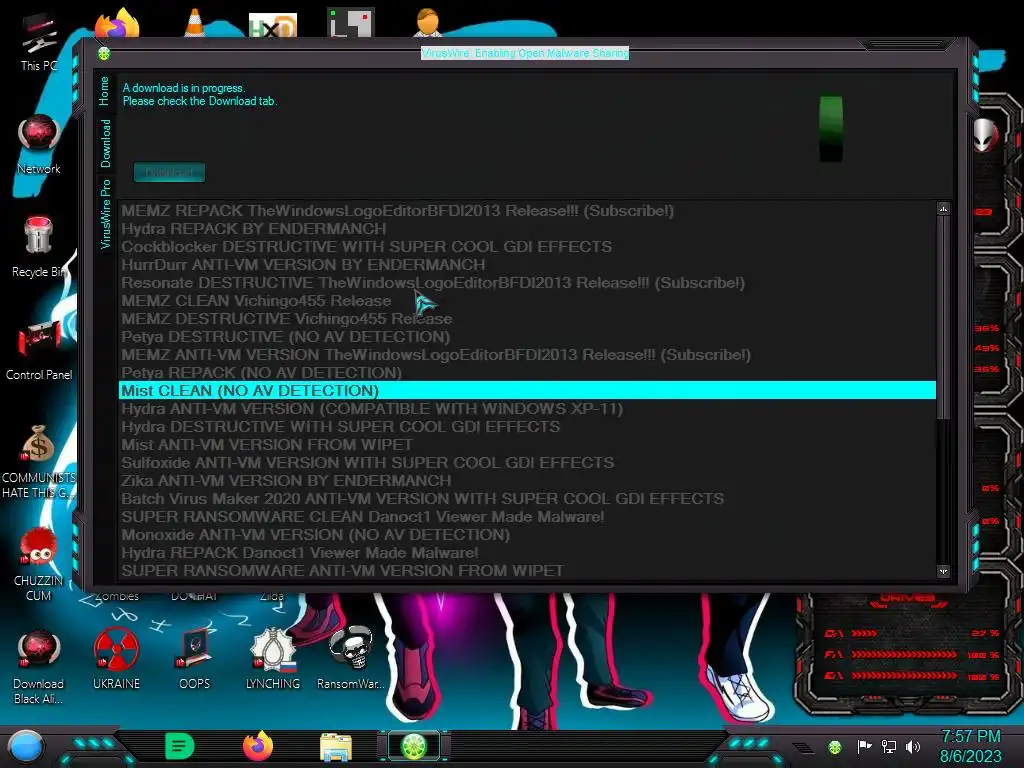
Task: Select 'Mist ANTI-VM VERSION FROM WIPET'
Action: point(528,445)
